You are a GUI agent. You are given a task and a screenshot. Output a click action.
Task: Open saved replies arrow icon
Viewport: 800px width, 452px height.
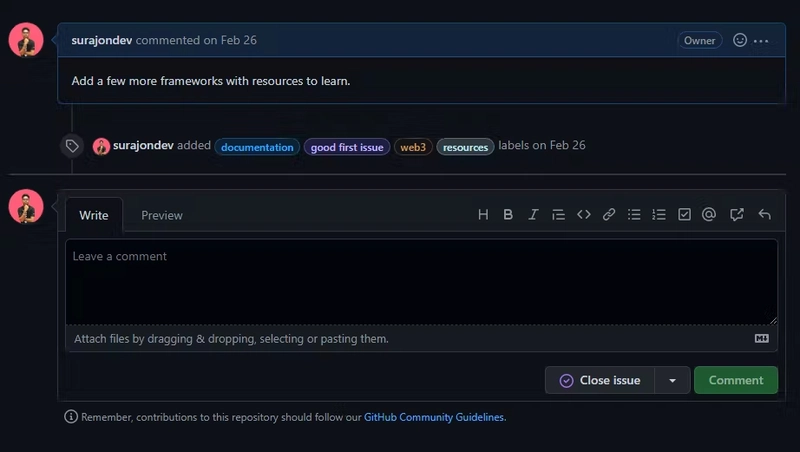click(x=764, y=215)
